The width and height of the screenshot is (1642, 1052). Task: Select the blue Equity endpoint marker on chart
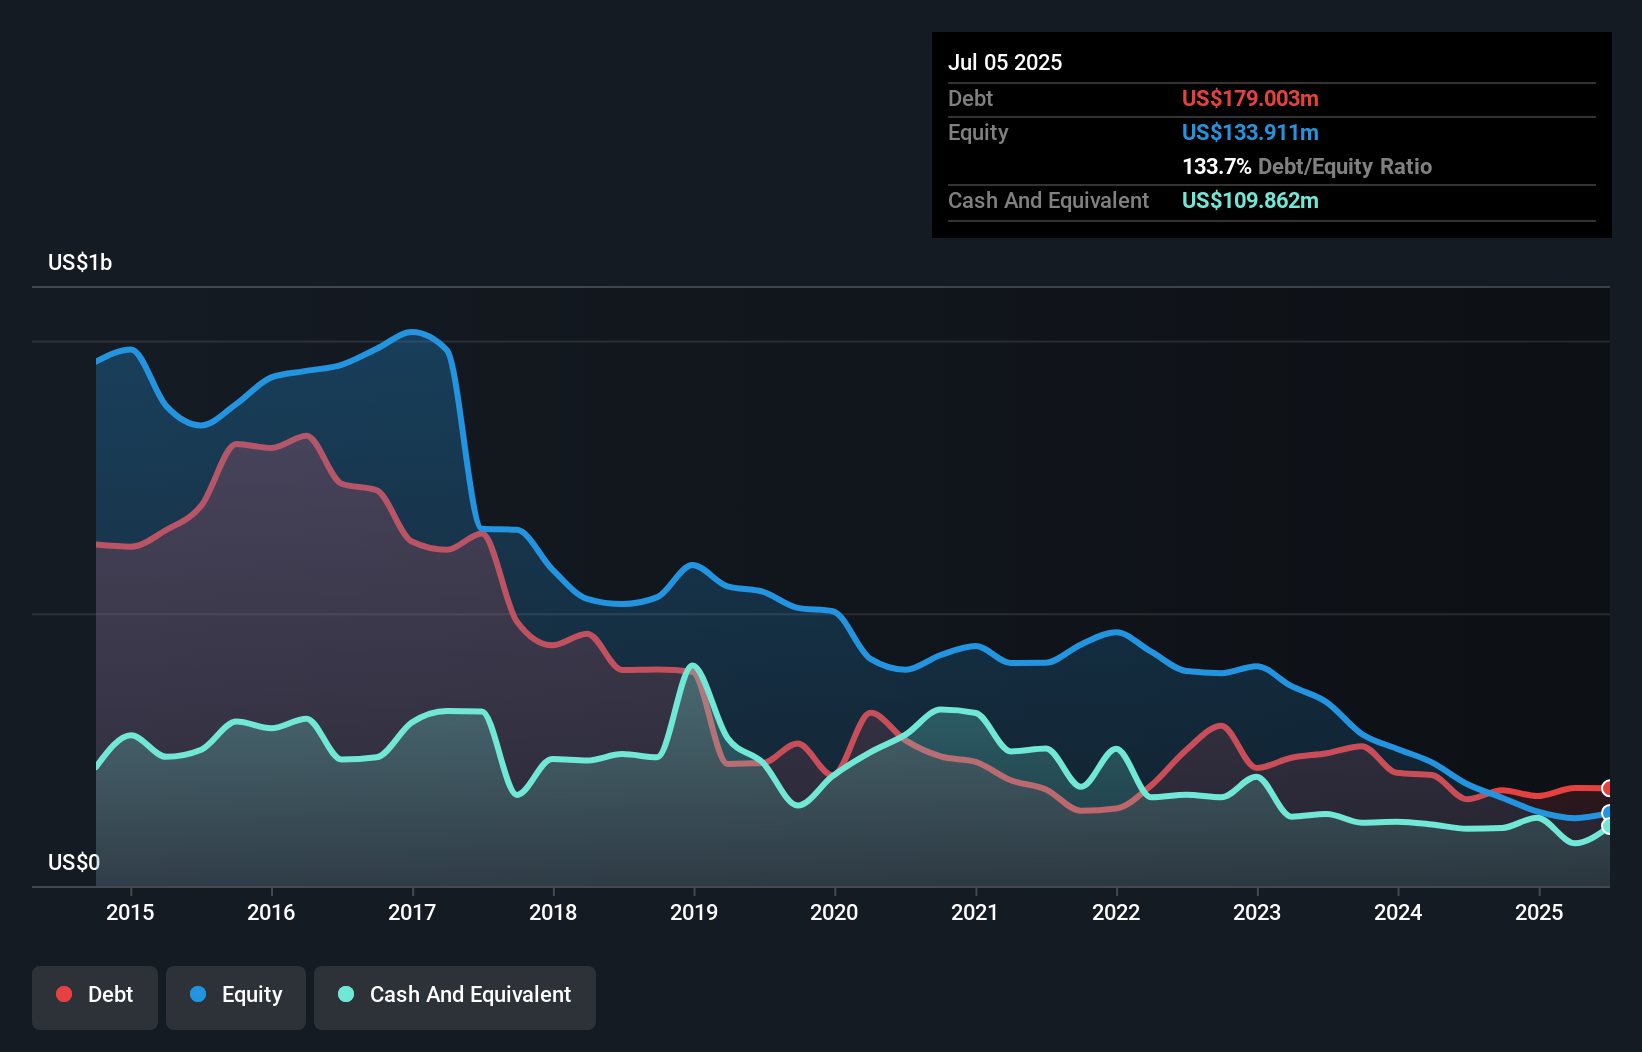point(1606,813)
